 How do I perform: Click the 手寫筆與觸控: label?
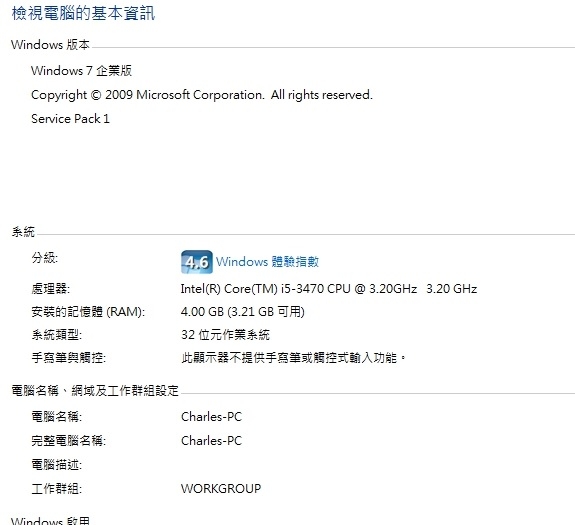pyautogui.click(x=69, y=357)
